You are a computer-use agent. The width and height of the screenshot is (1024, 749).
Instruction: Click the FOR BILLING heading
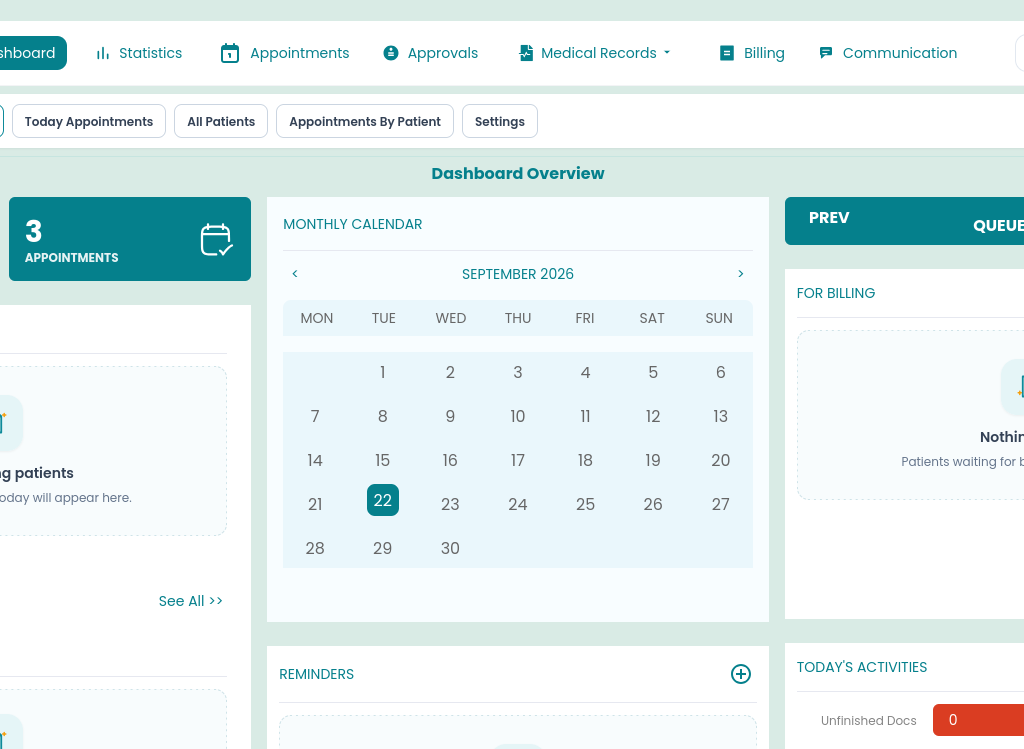(x=836, y=293)
